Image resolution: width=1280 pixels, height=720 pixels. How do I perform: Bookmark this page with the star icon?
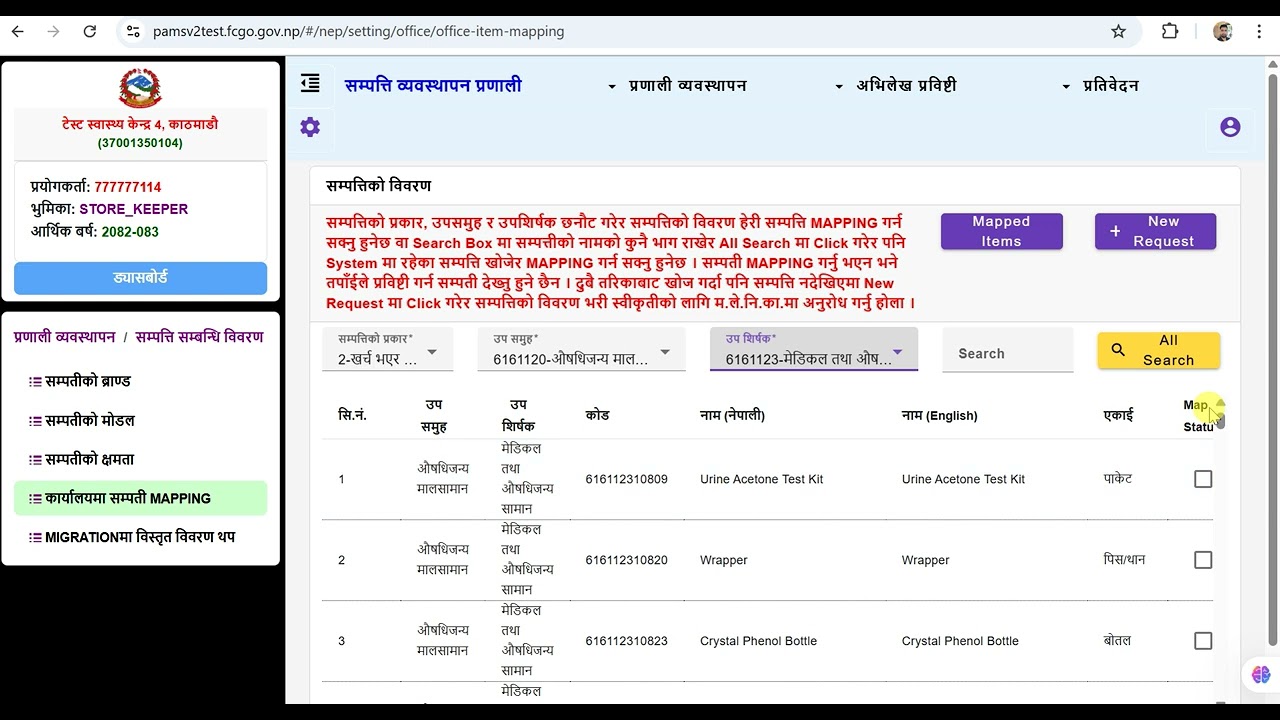pos(1118,31)
